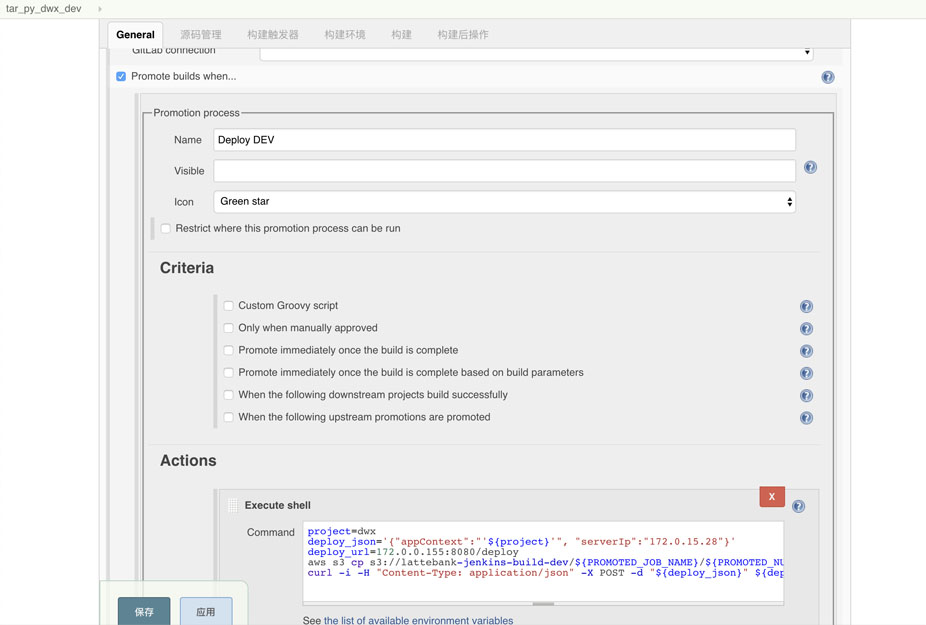The width and height of the screenshot is (926, 625).
Task: Click help icon for Custom Groovy script
Action: click(x=806, y=306)
